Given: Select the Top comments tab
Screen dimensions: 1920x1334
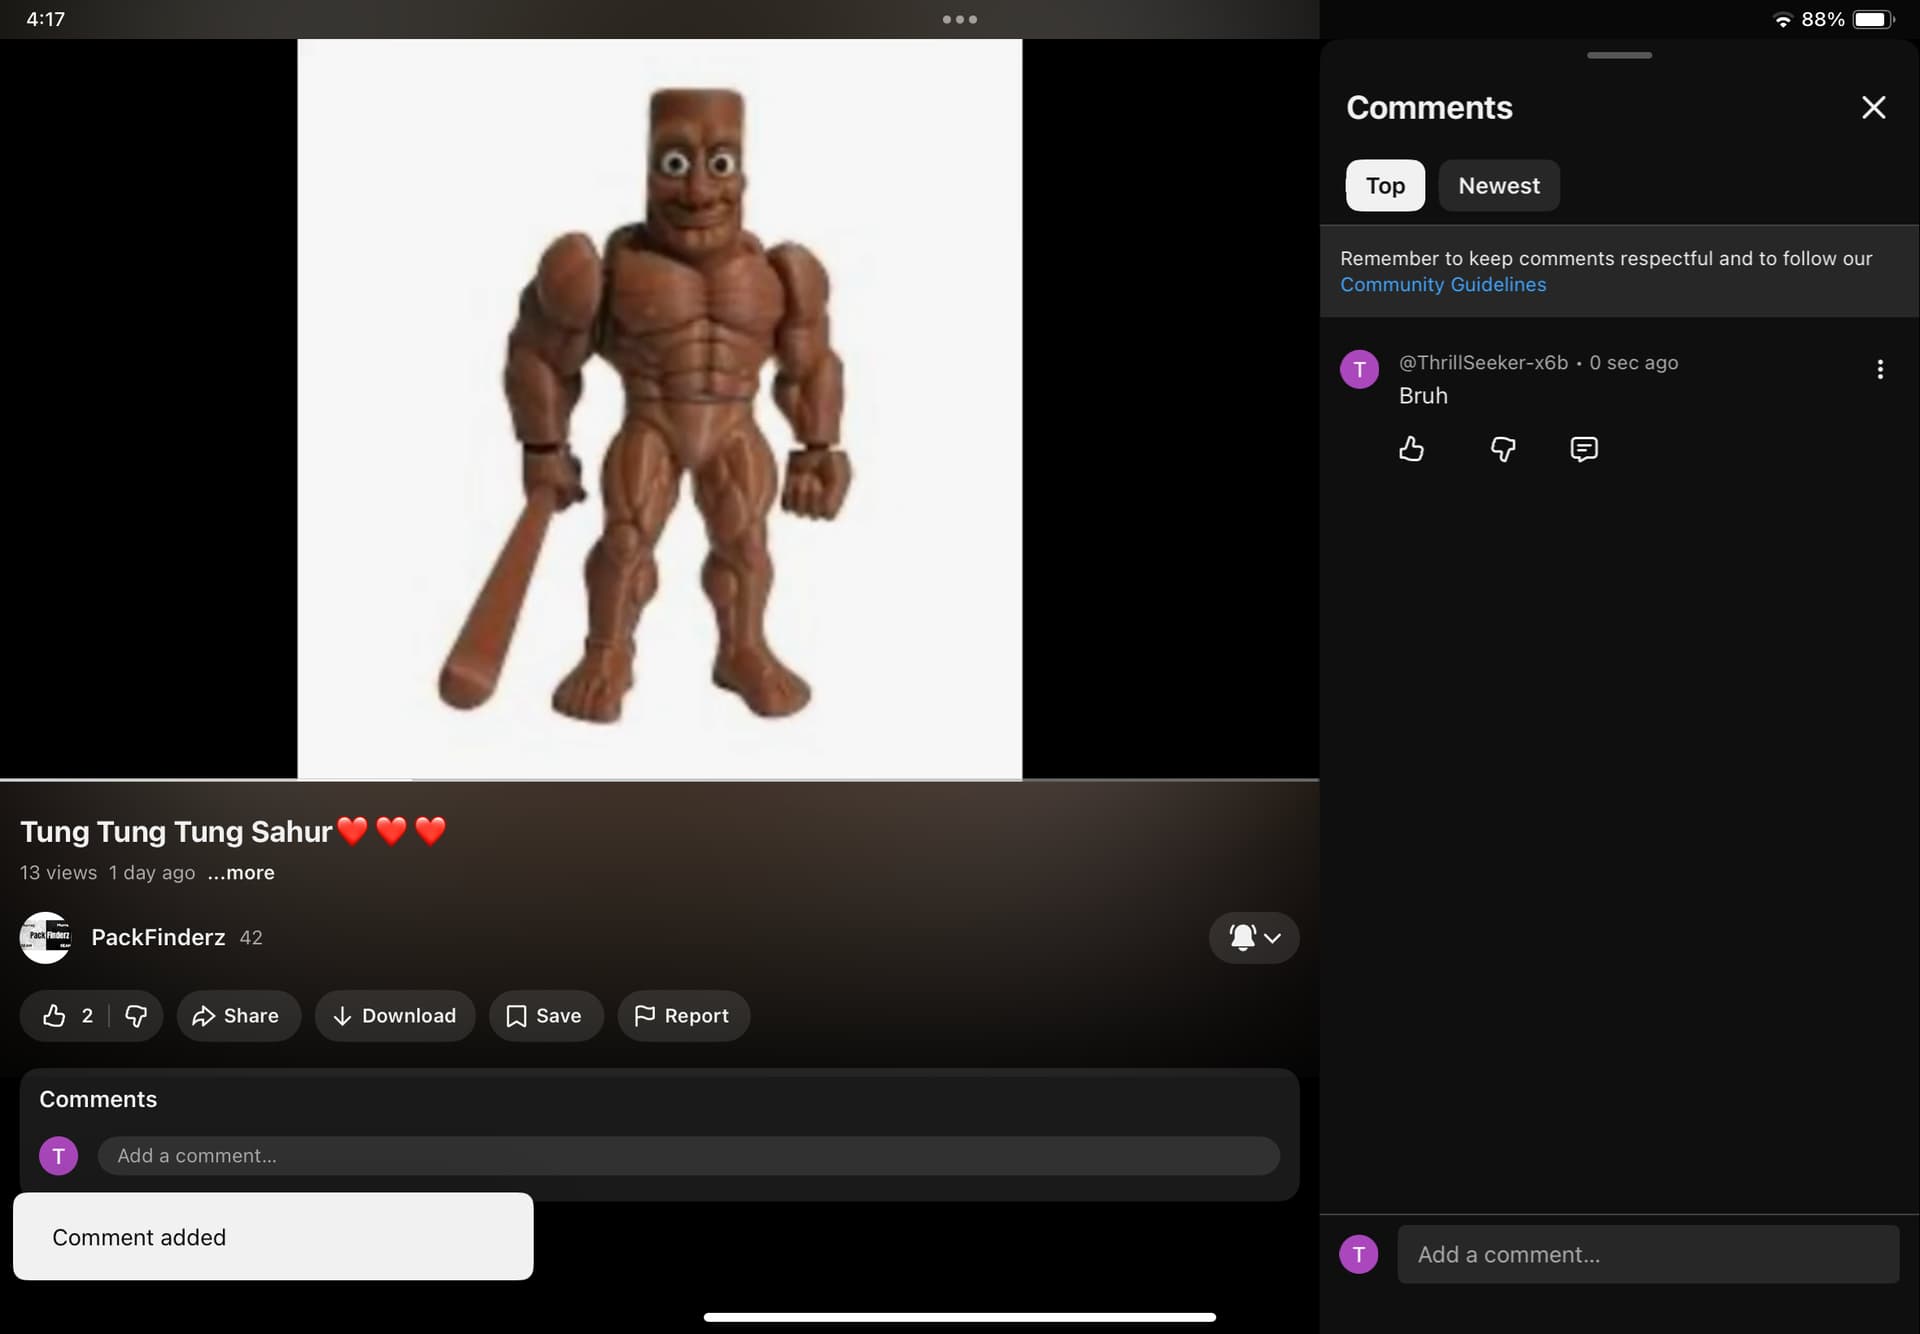Looking at the screenshot, I should click(x=1385, y=186).
